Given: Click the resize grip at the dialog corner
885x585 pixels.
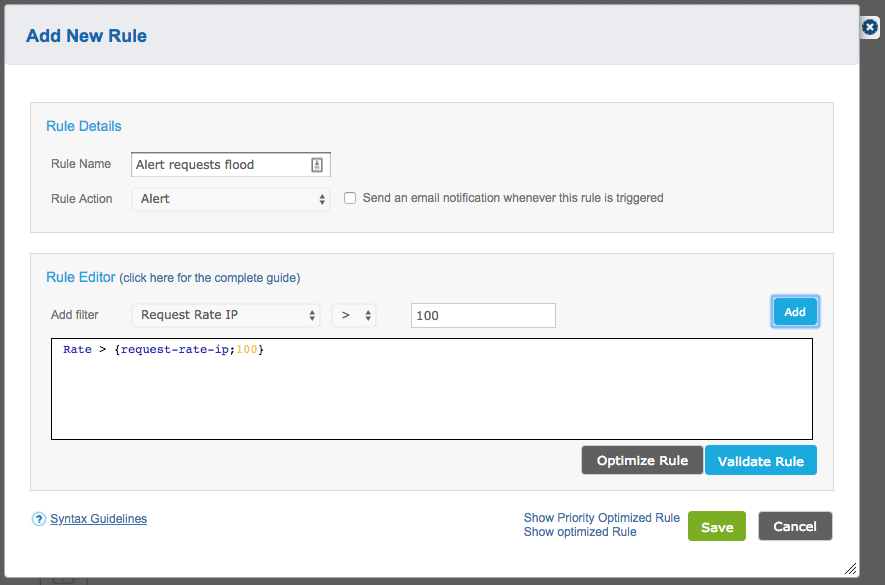Looking at the screenshot, I should (850, 568).
